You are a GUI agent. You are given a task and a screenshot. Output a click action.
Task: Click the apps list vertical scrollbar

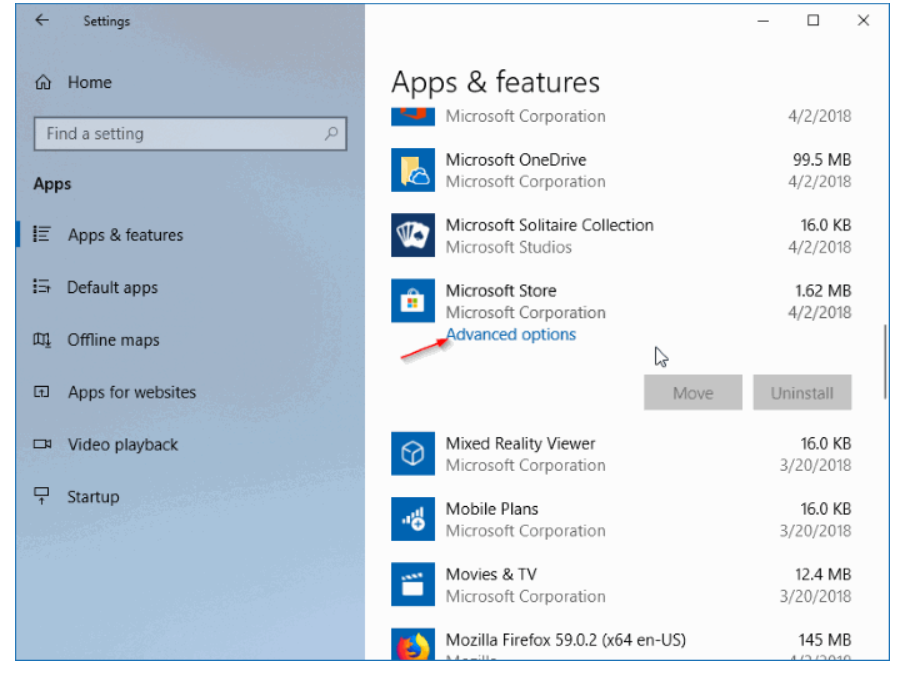pyautogui.click(x=885, y=362)
